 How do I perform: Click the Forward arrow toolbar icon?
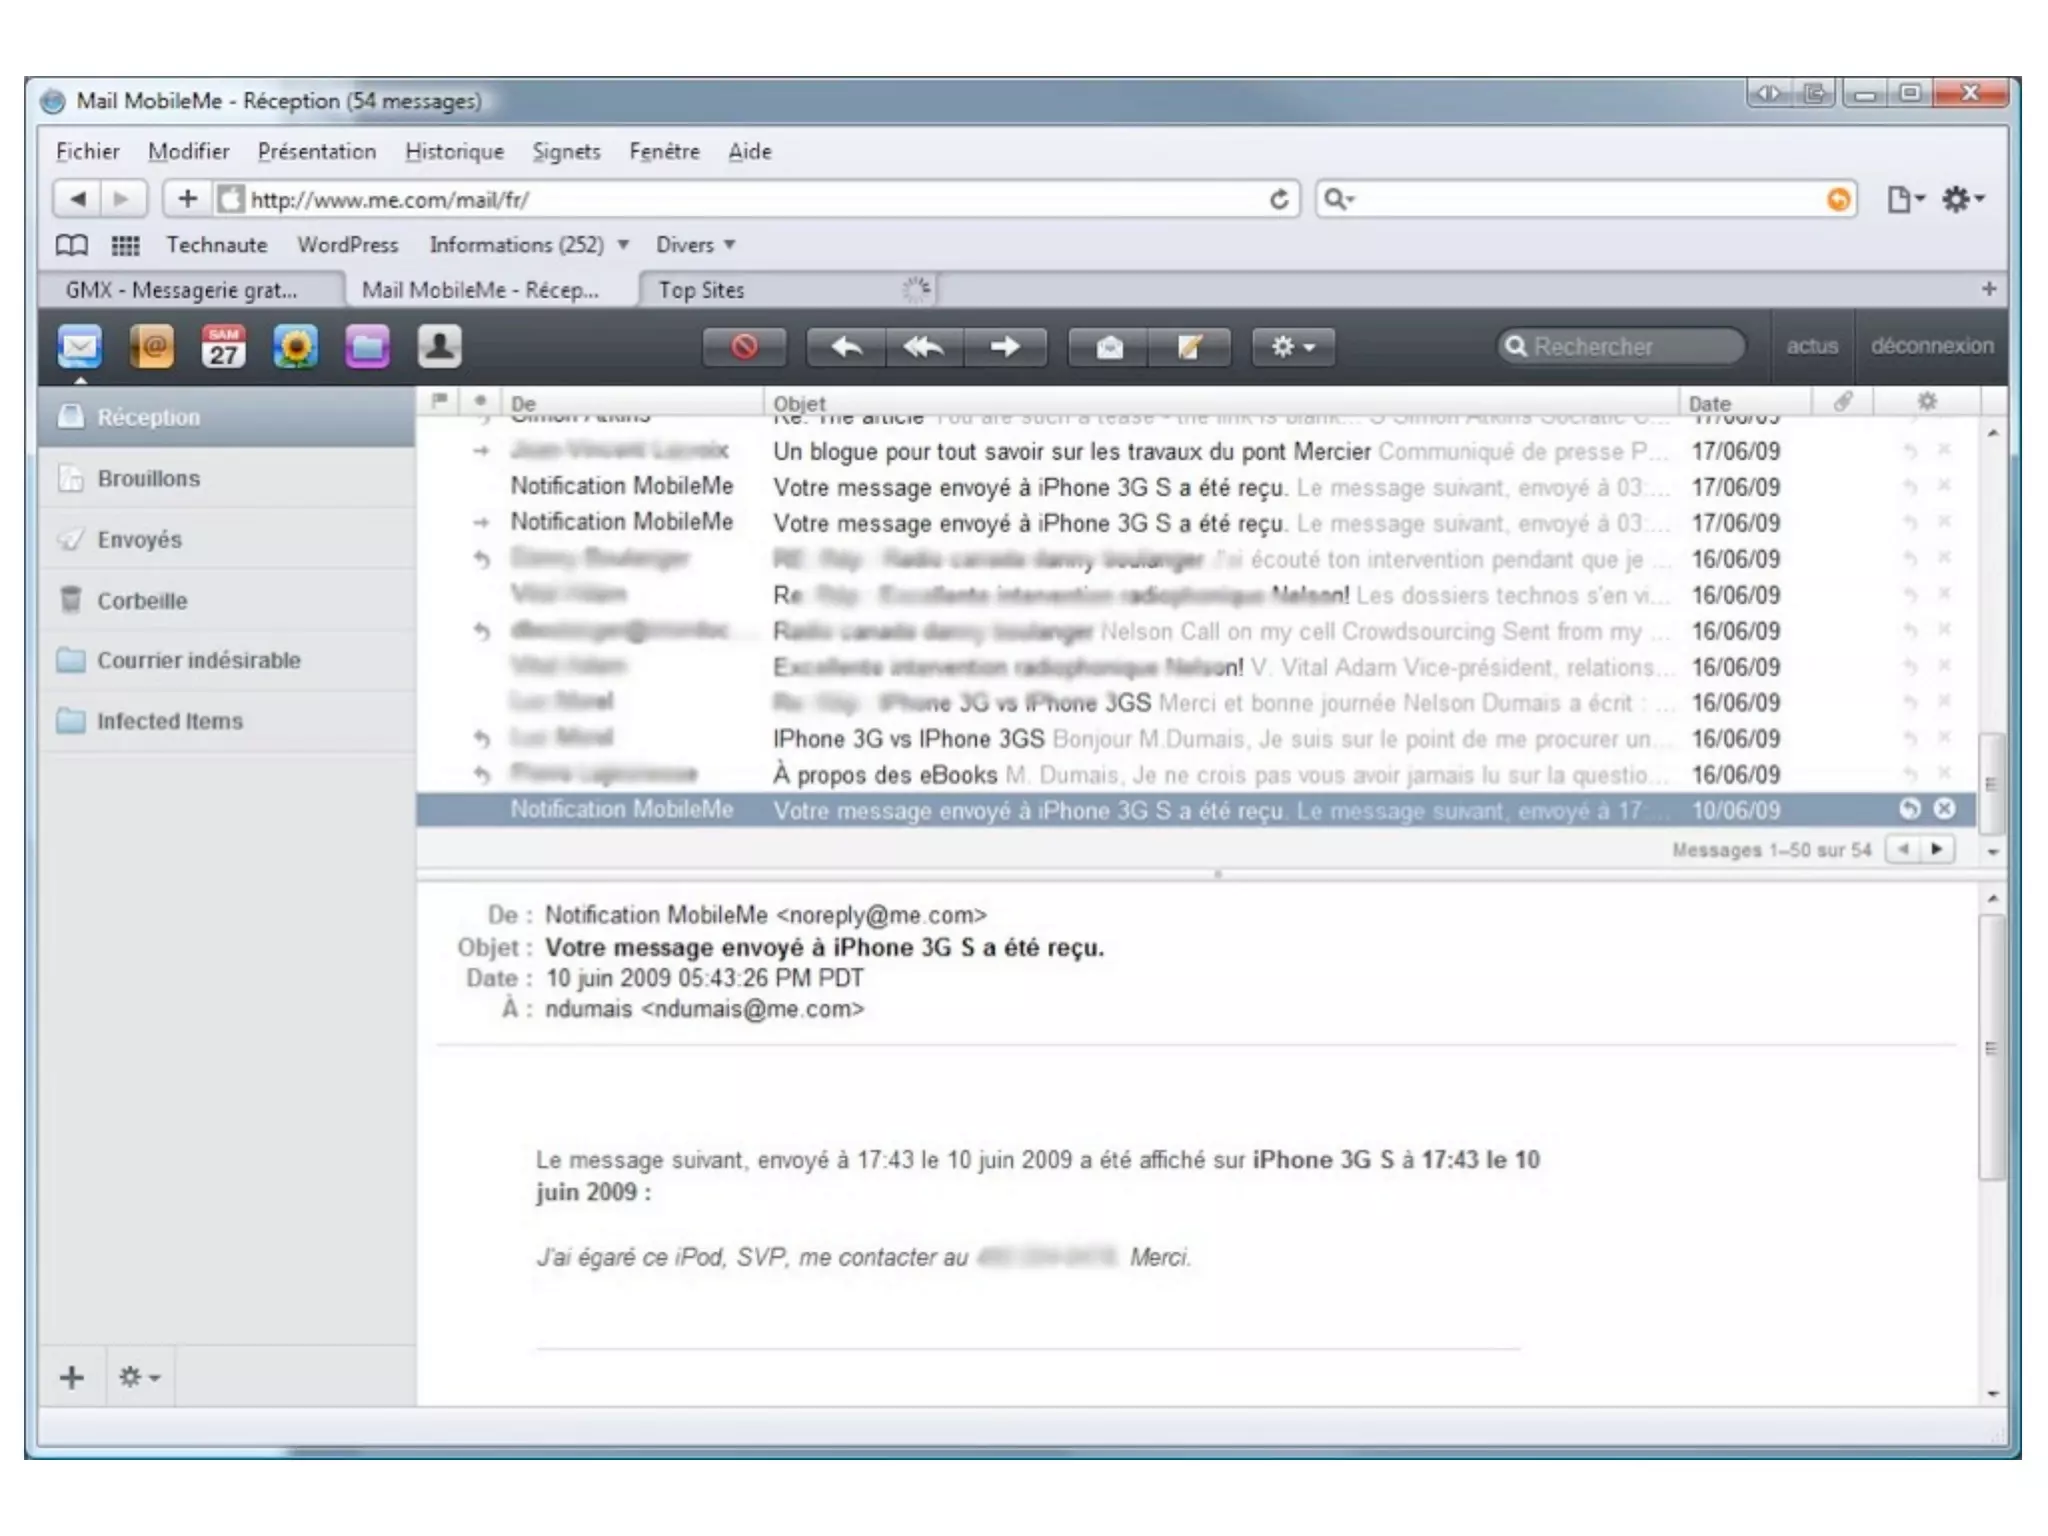[x=1005, y=347]
